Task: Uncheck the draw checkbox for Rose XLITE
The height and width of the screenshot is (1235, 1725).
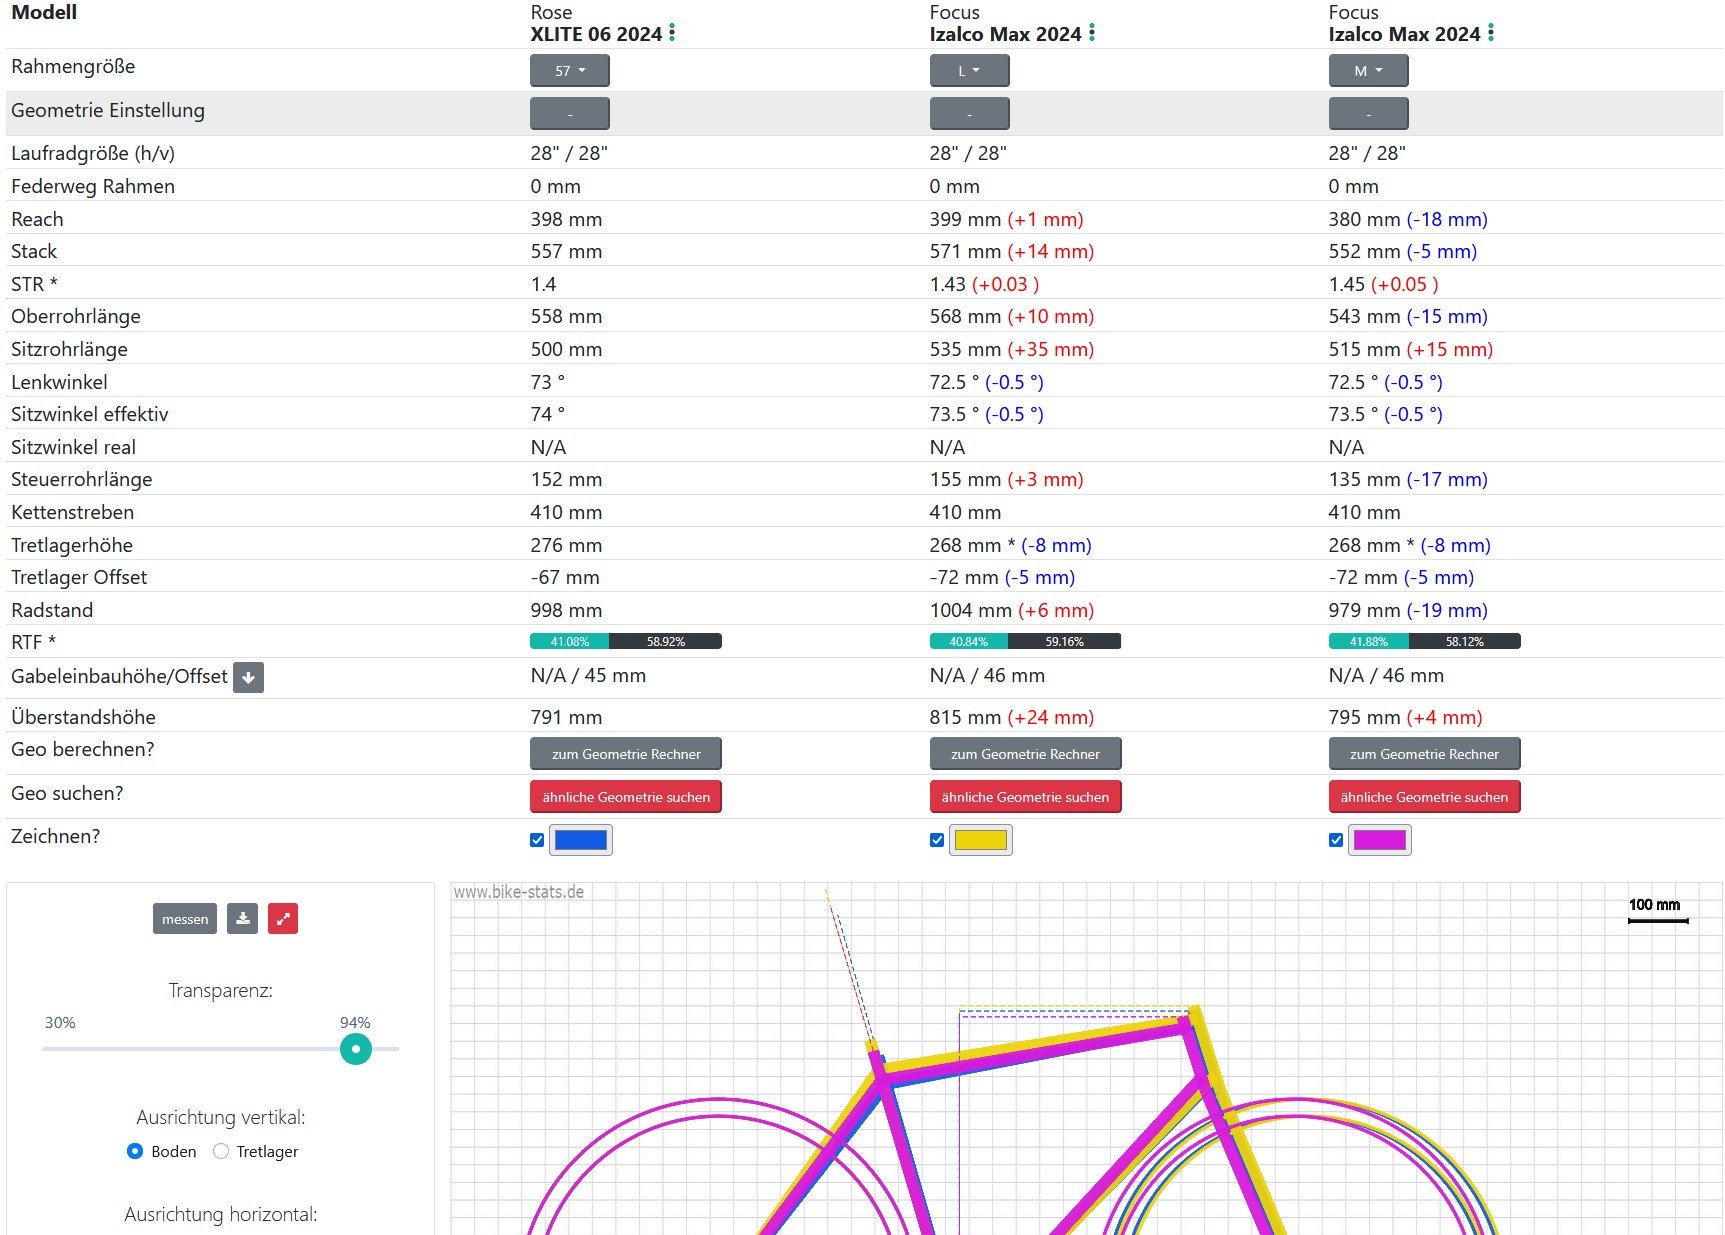Action: (x=537, y=840)
